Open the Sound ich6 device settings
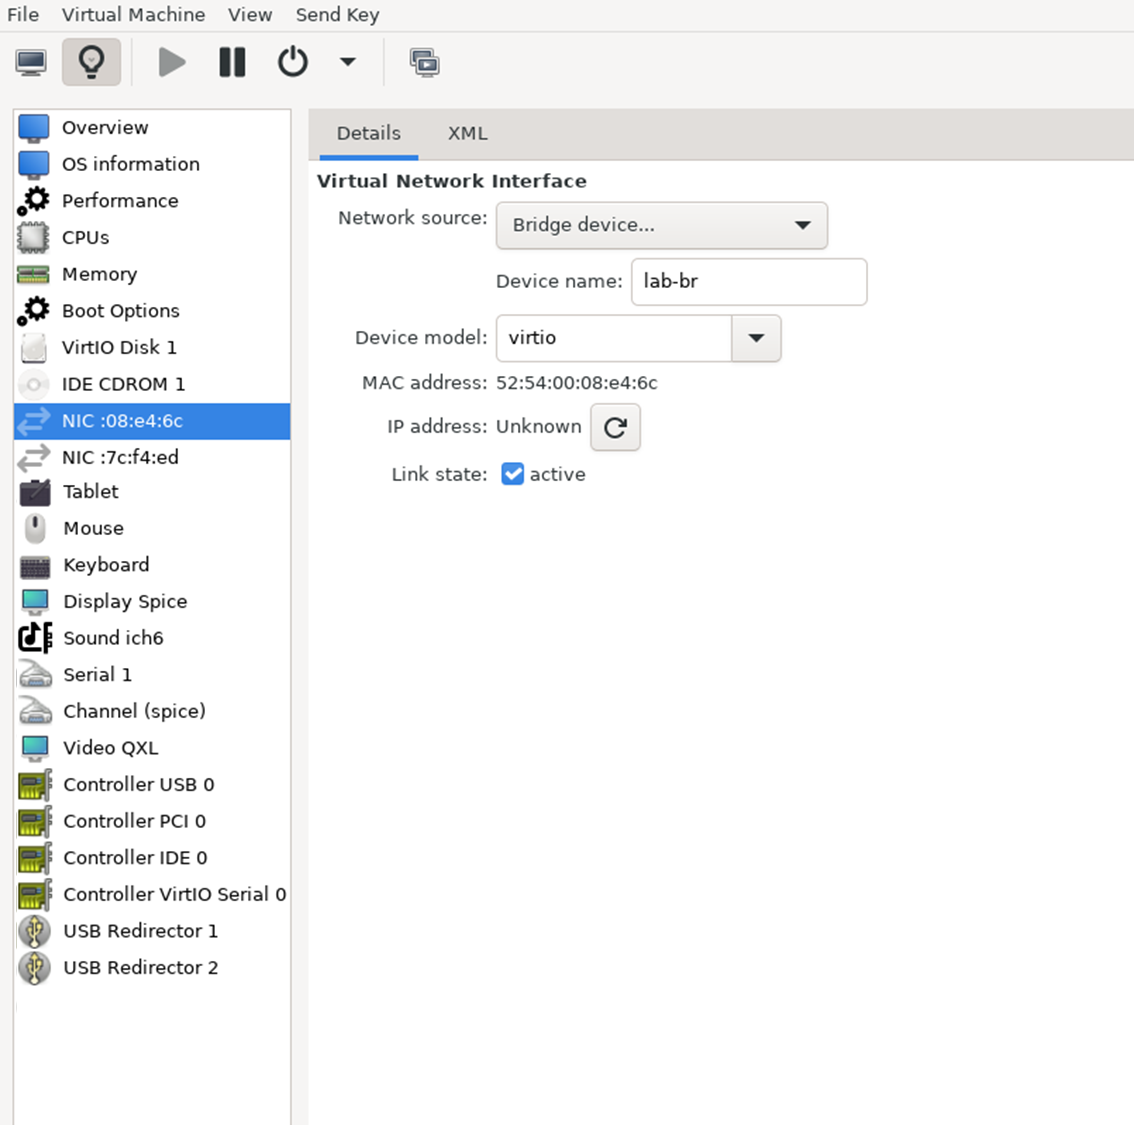1134x1125 pixels. click(112, 637)
